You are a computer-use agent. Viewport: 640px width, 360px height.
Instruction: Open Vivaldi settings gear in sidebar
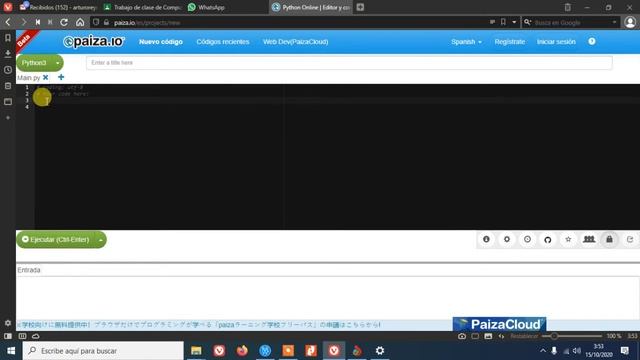click(x=8, y=323)
